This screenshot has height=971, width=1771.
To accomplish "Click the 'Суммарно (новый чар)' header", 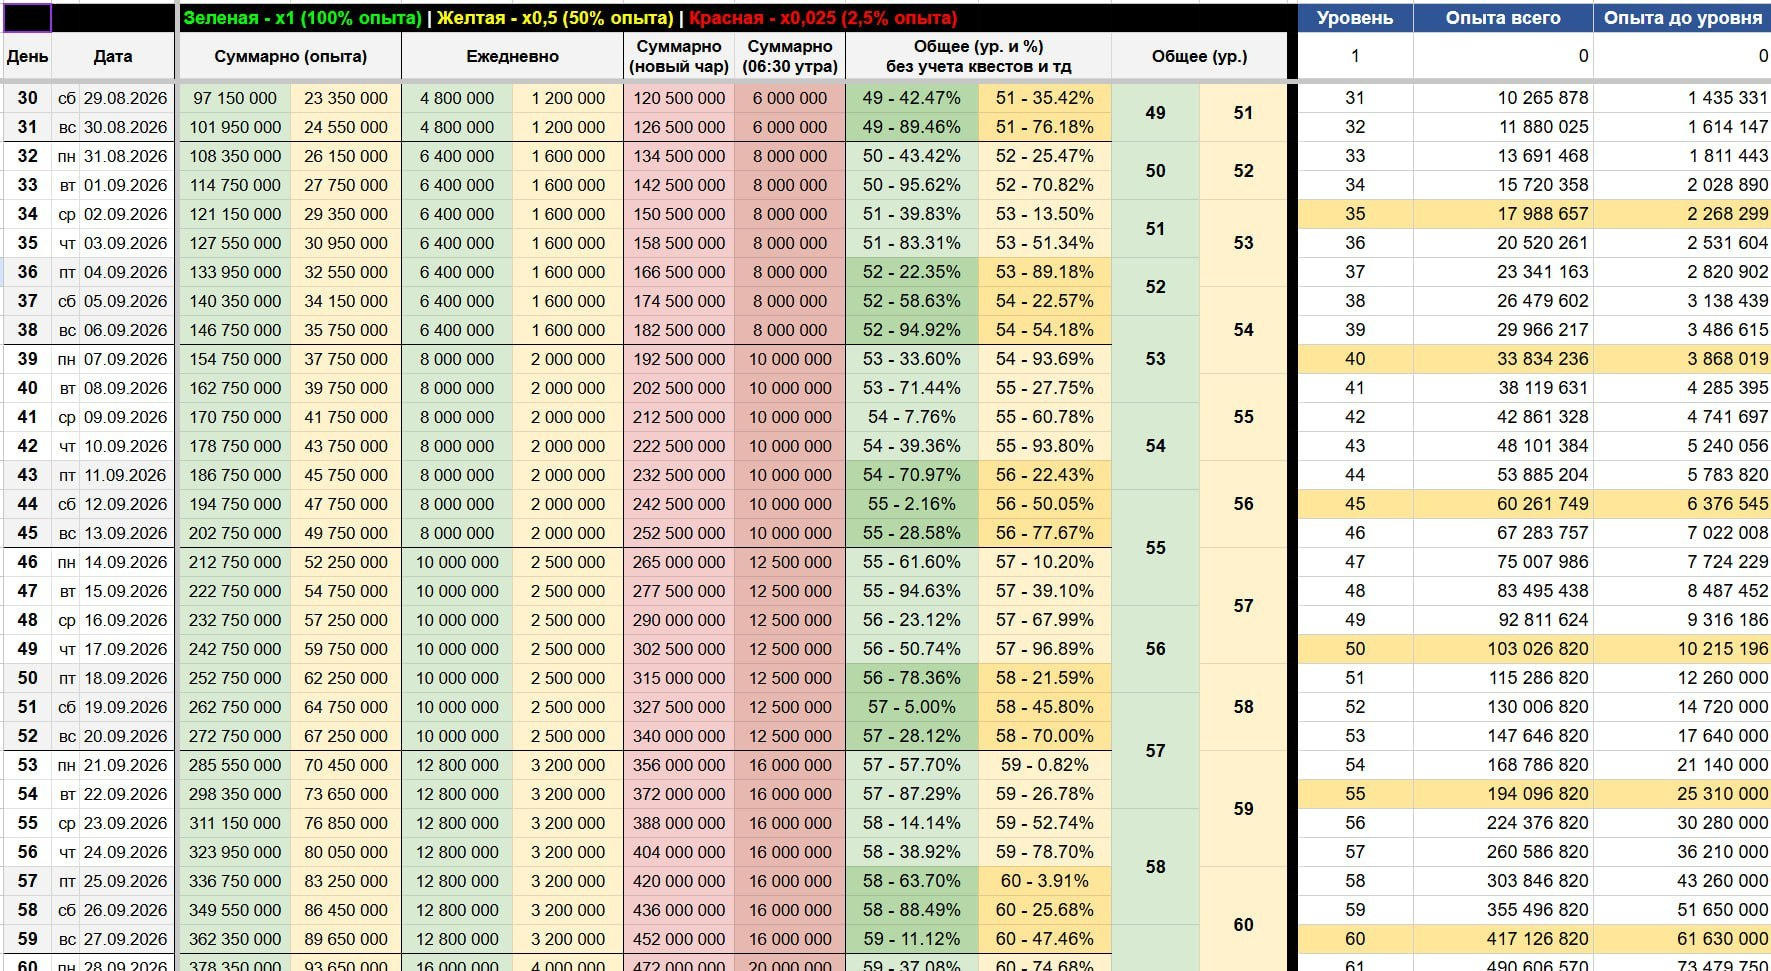I will [678, 57].
